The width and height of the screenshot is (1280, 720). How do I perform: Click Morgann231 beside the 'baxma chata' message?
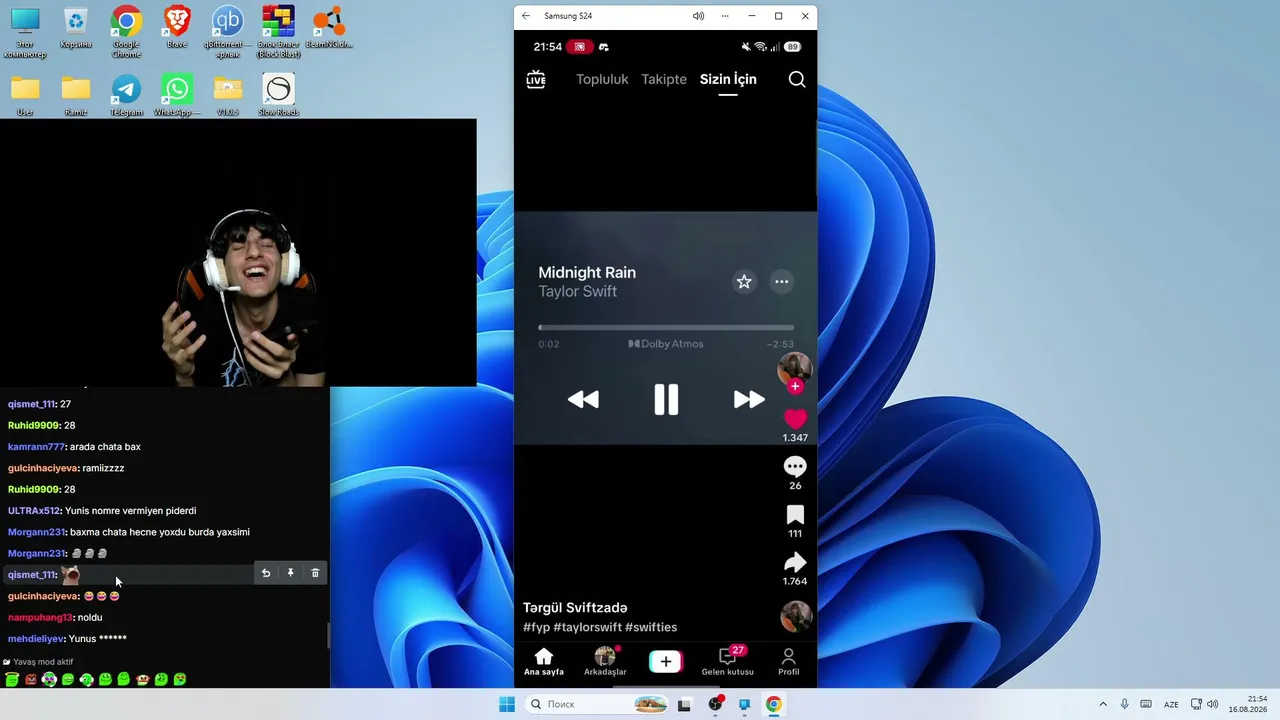(37, 532)
